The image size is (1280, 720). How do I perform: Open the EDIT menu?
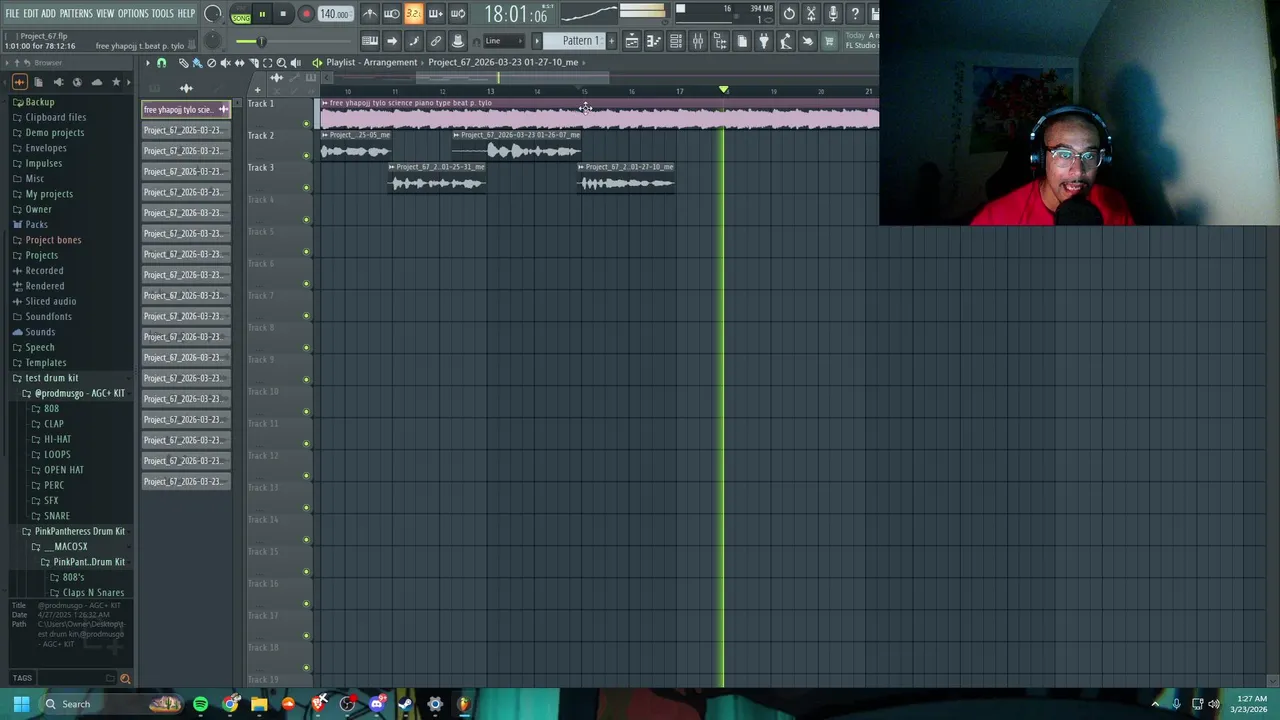click(x=31, y=14)
